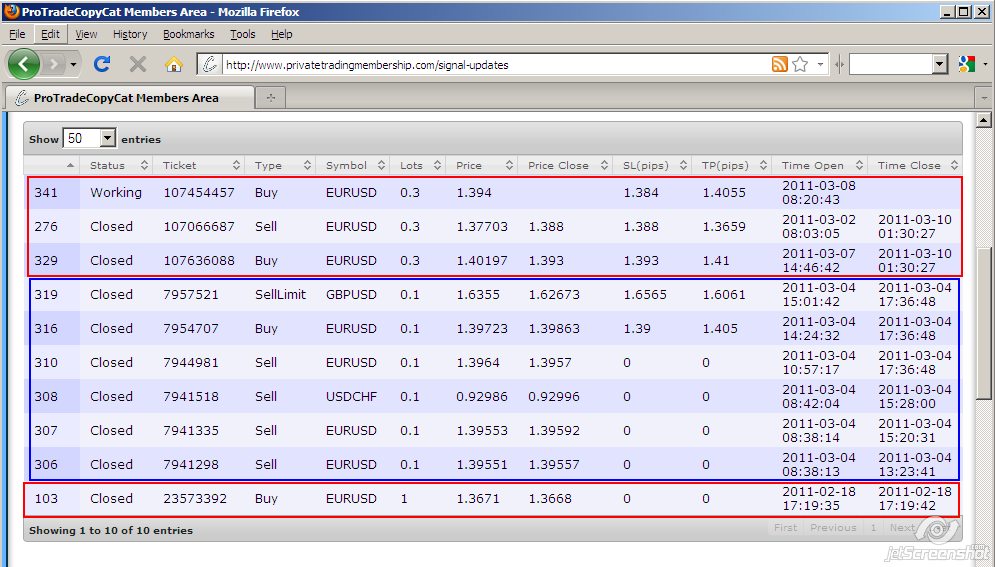The height and width of the screenshot is (567, 995).
Task: Open the View menu
Action: 86,34
